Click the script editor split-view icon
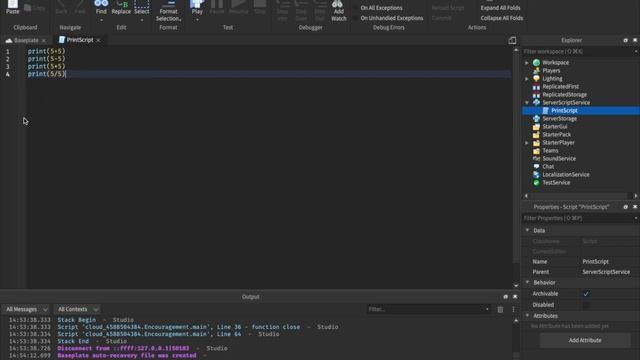 pyautogui.click(x=512, y=40)
